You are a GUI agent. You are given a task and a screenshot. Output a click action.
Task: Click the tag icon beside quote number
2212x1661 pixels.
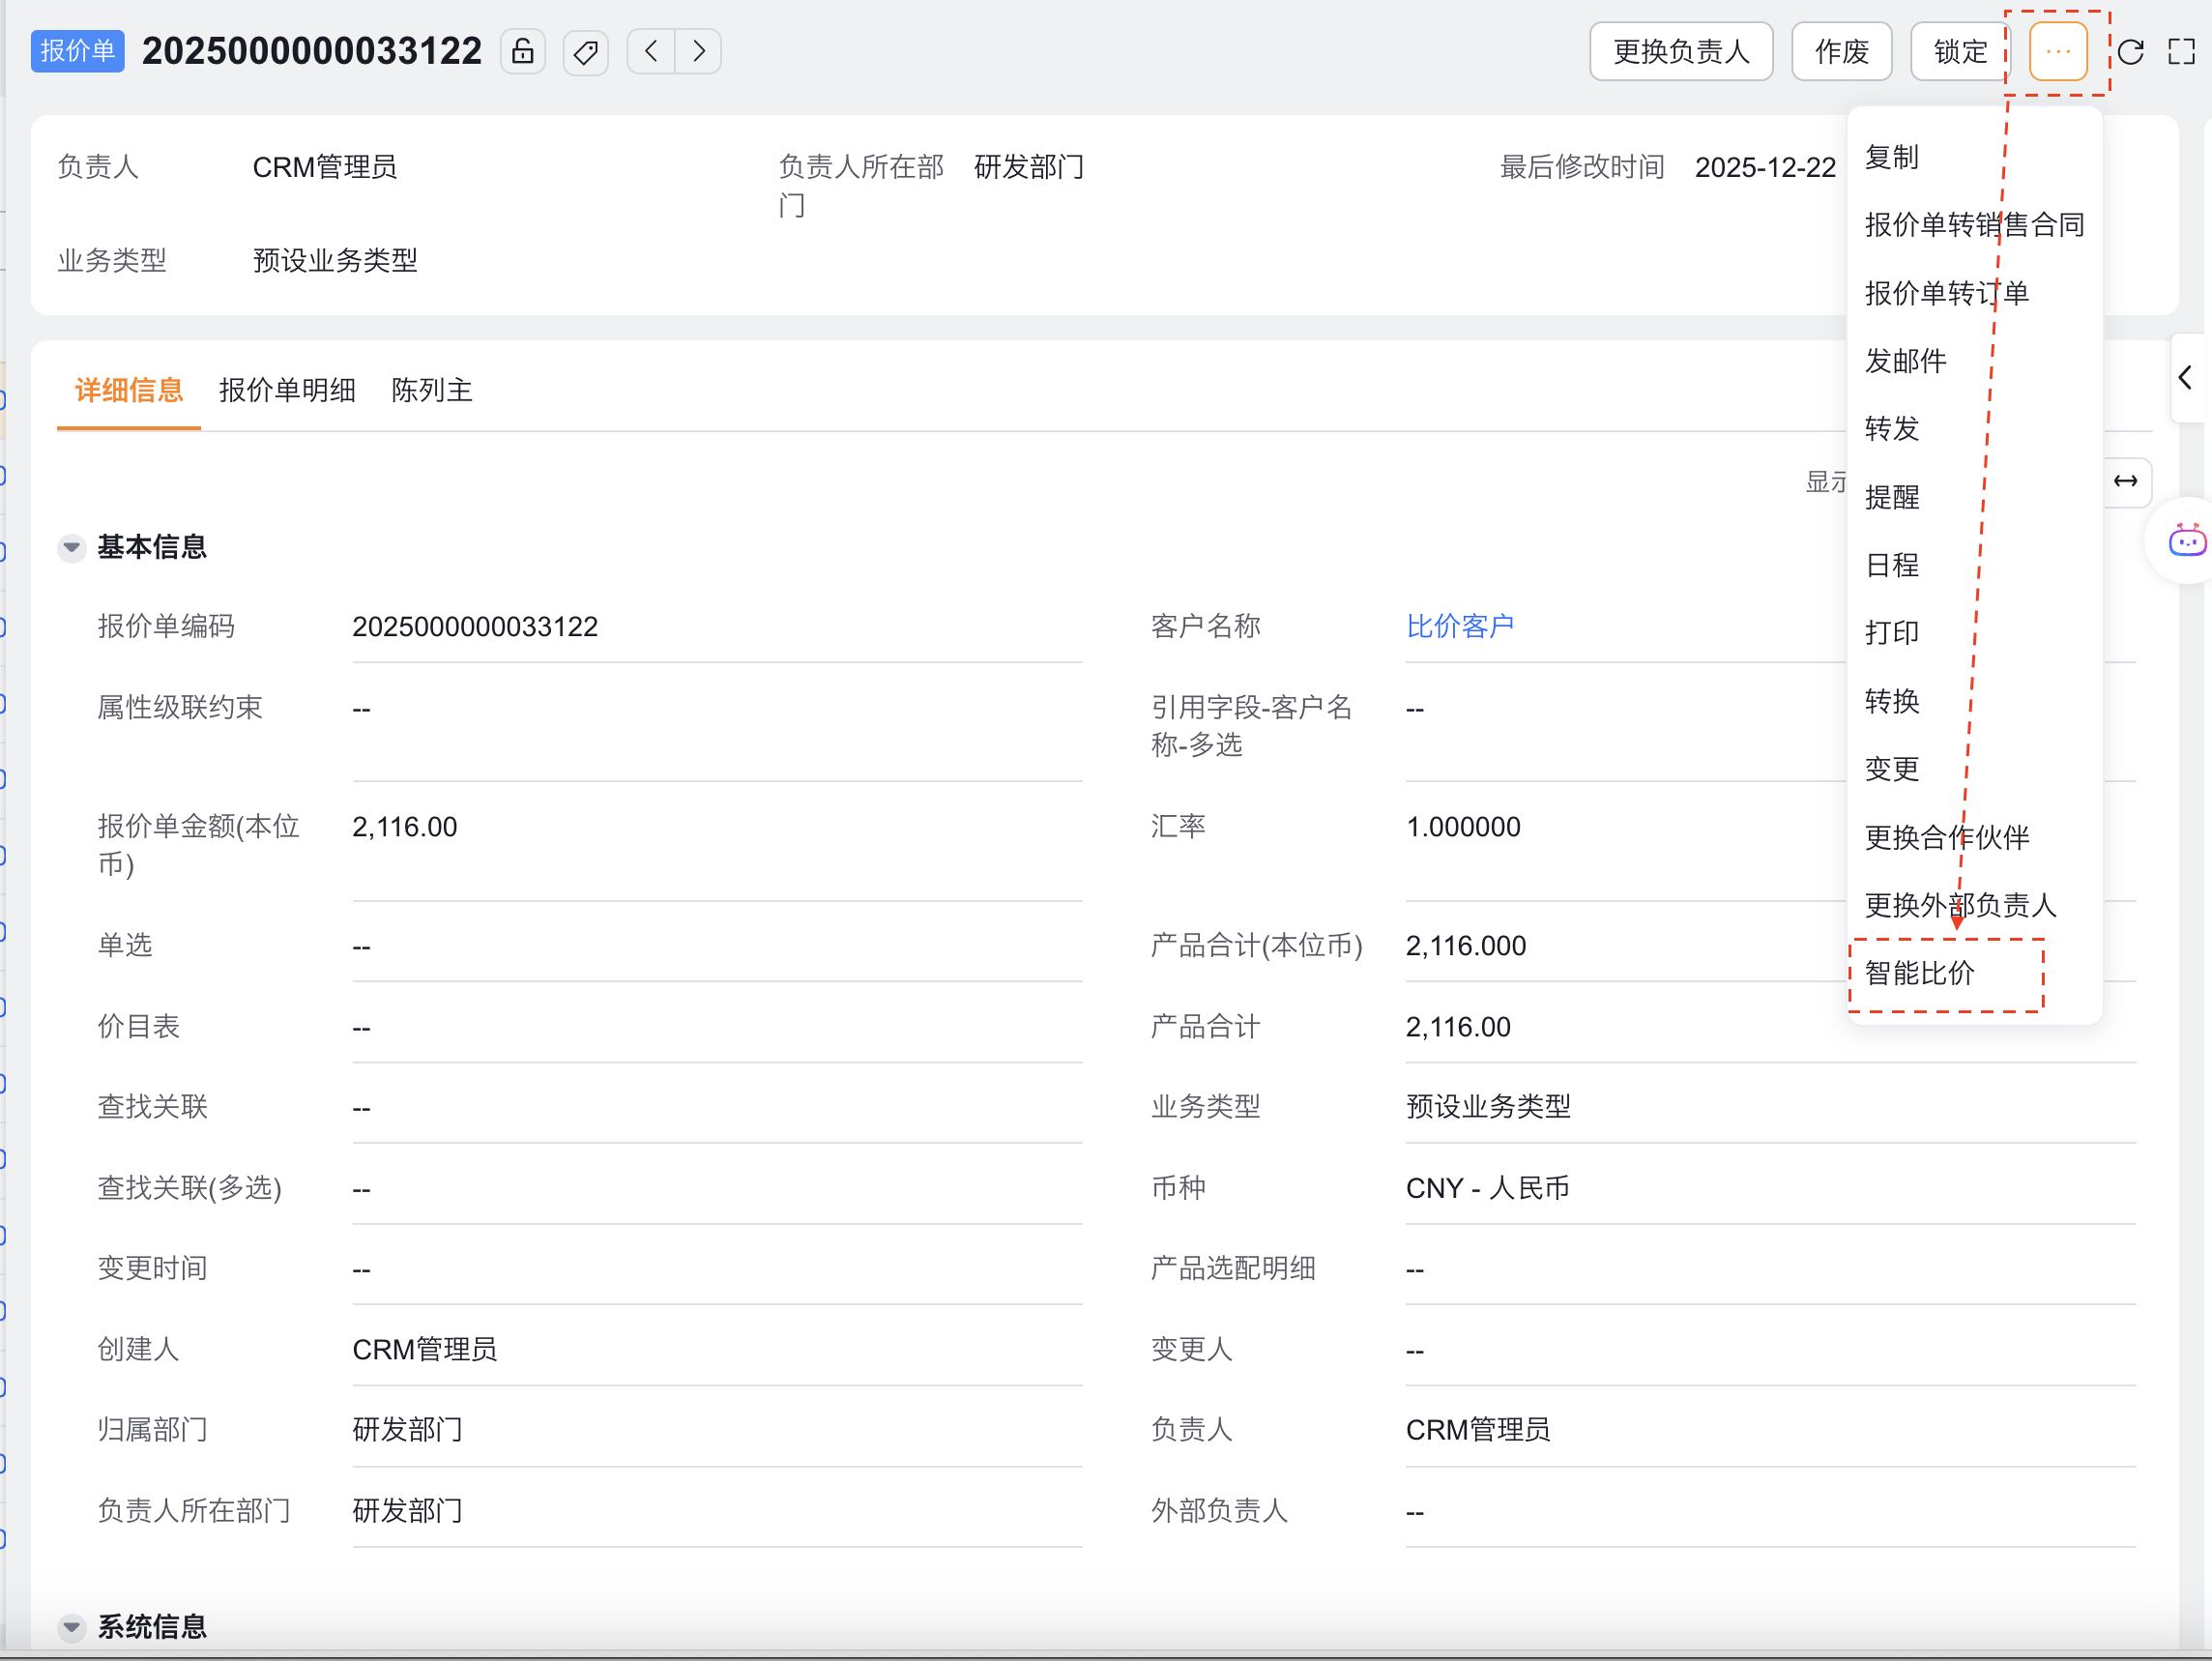point(586,51)
